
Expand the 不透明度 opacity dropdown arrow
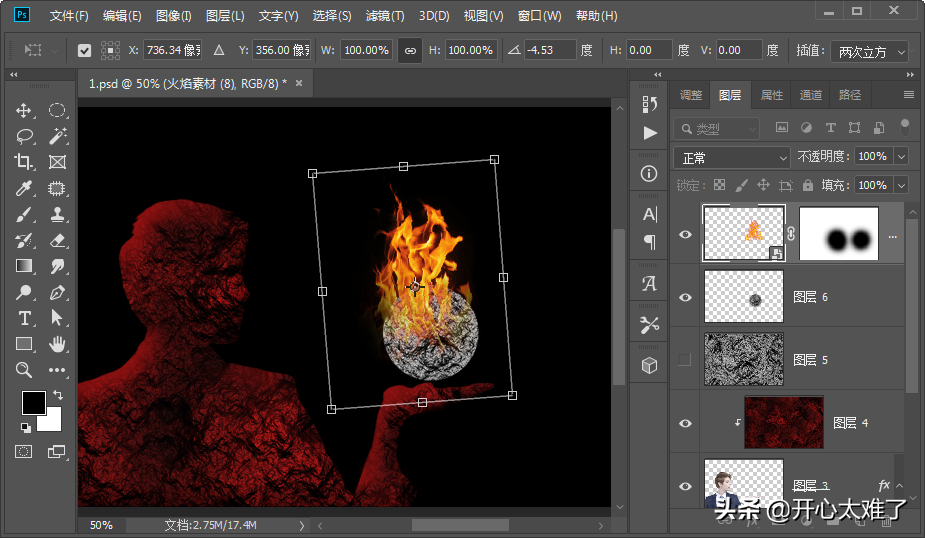[x=901, y=157]
